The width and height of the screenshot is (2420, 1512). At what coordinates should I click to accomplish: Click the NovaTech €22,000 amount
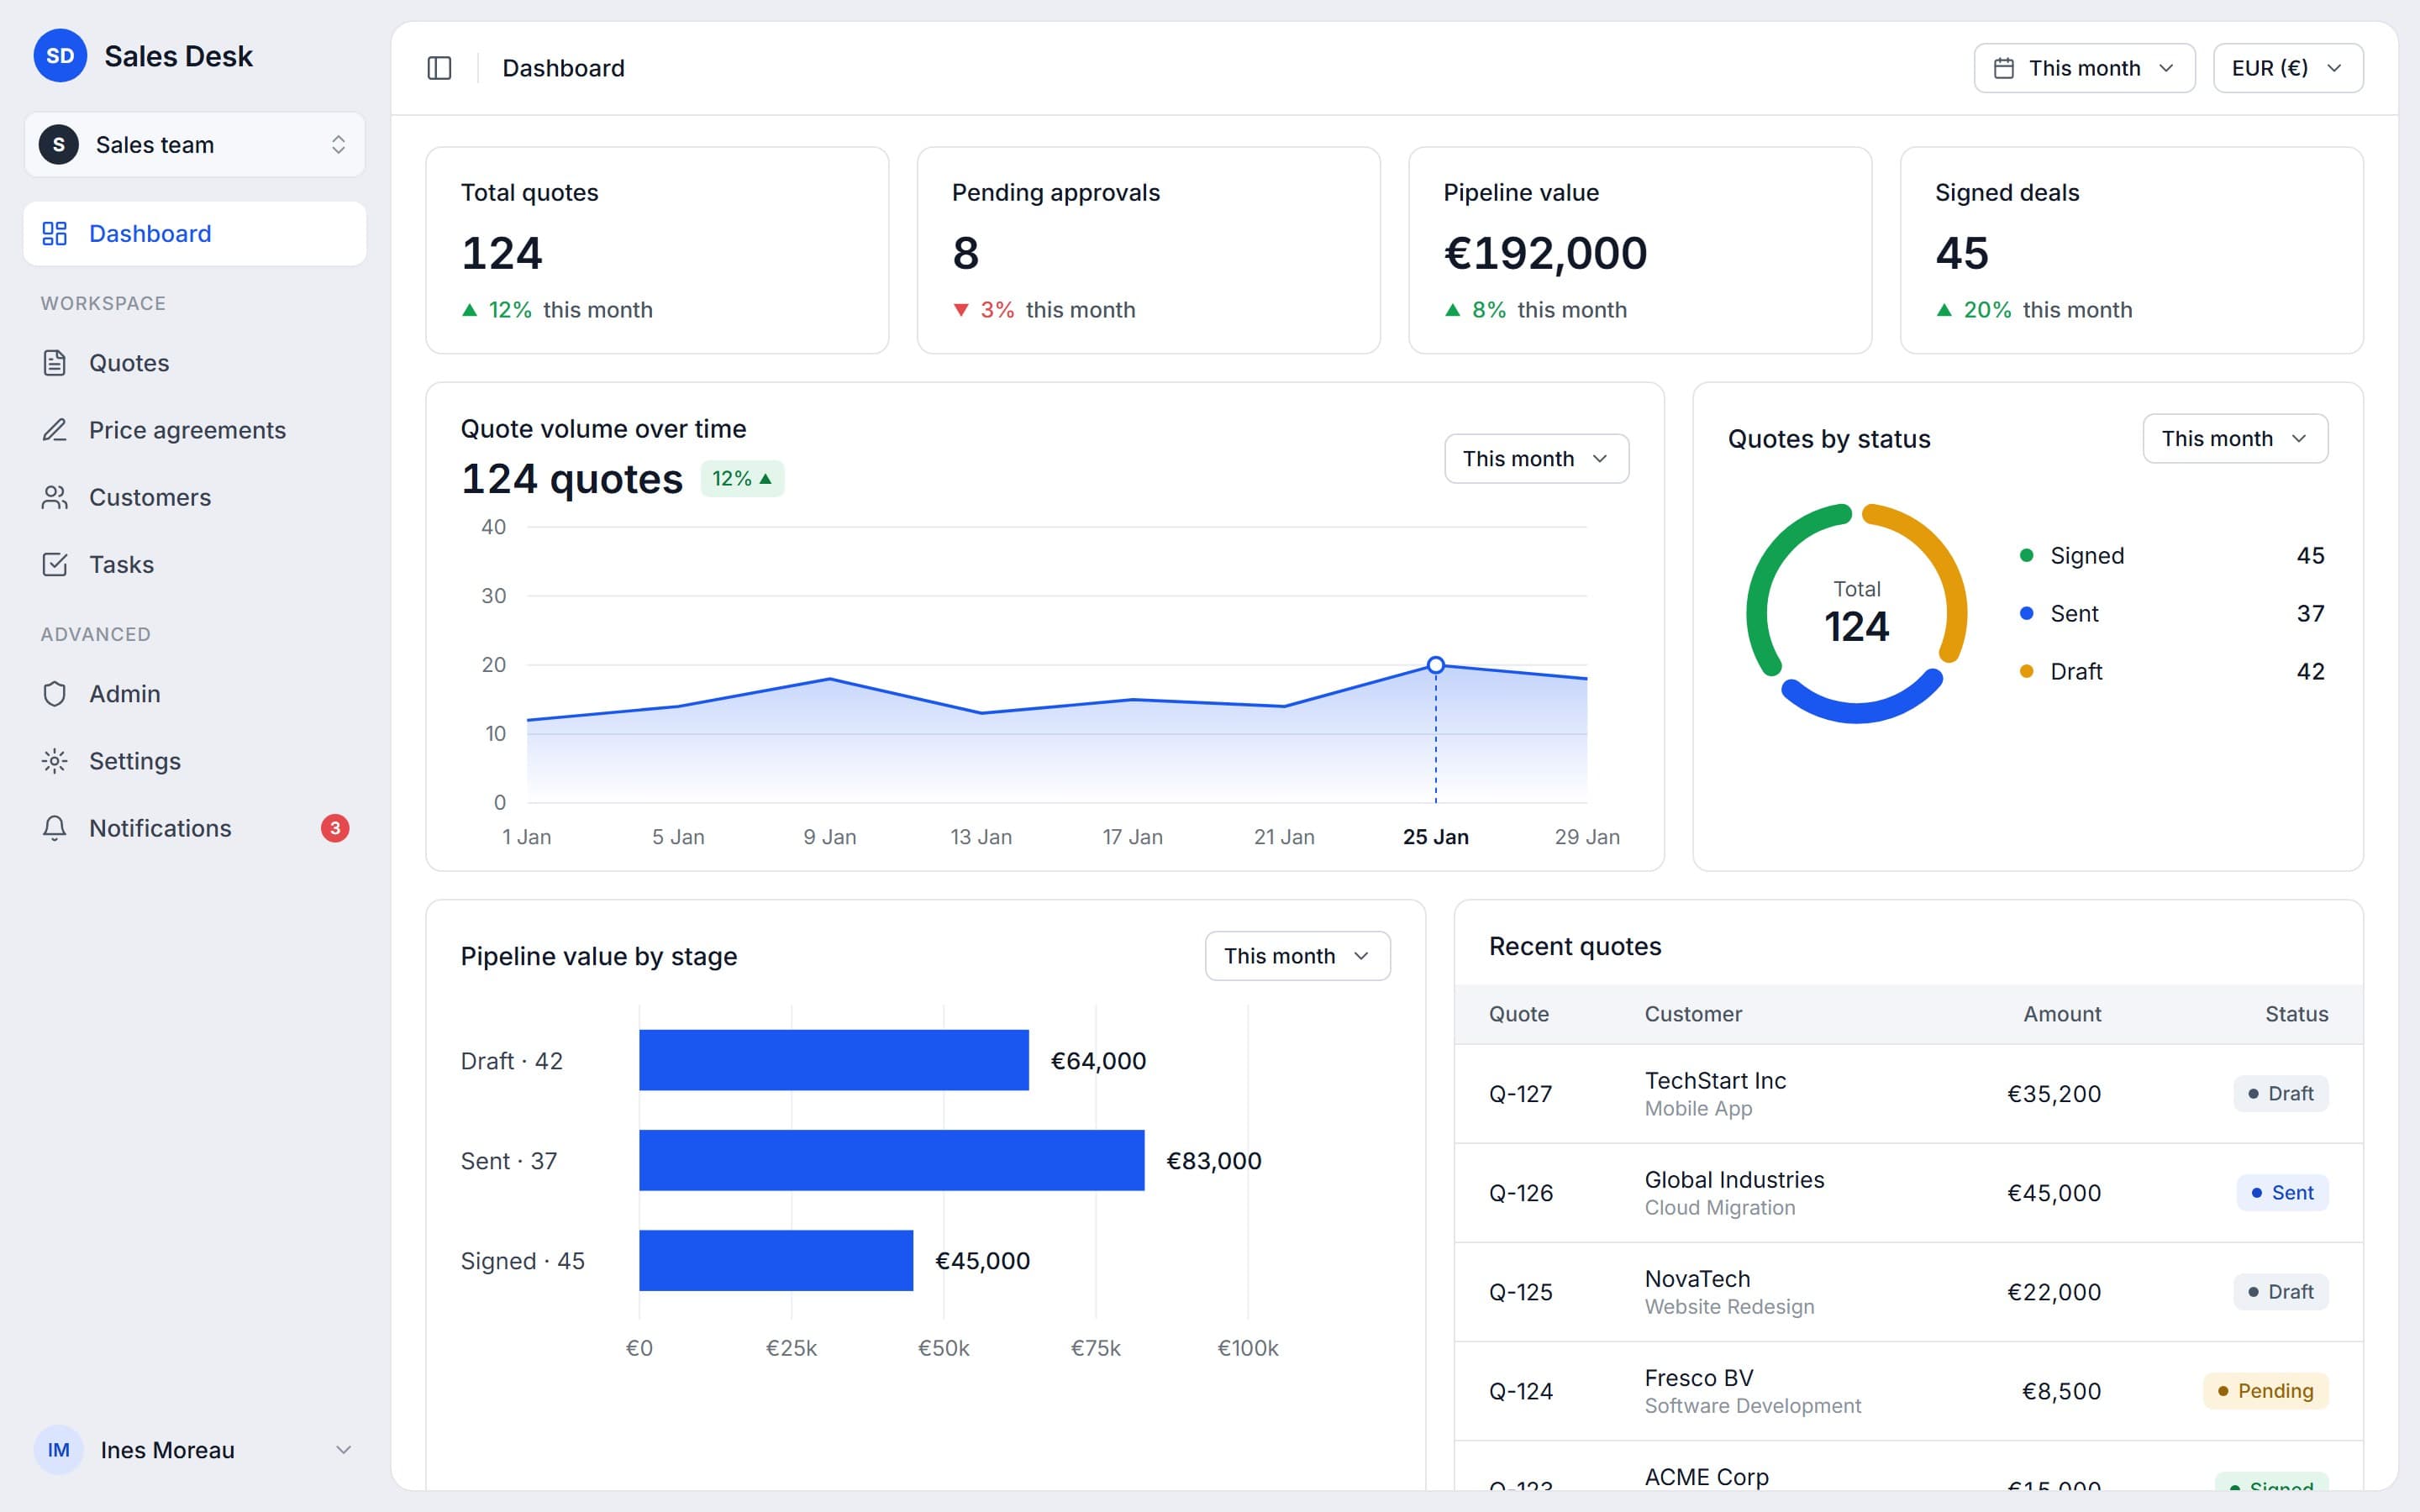[x=2054, y=1292]
